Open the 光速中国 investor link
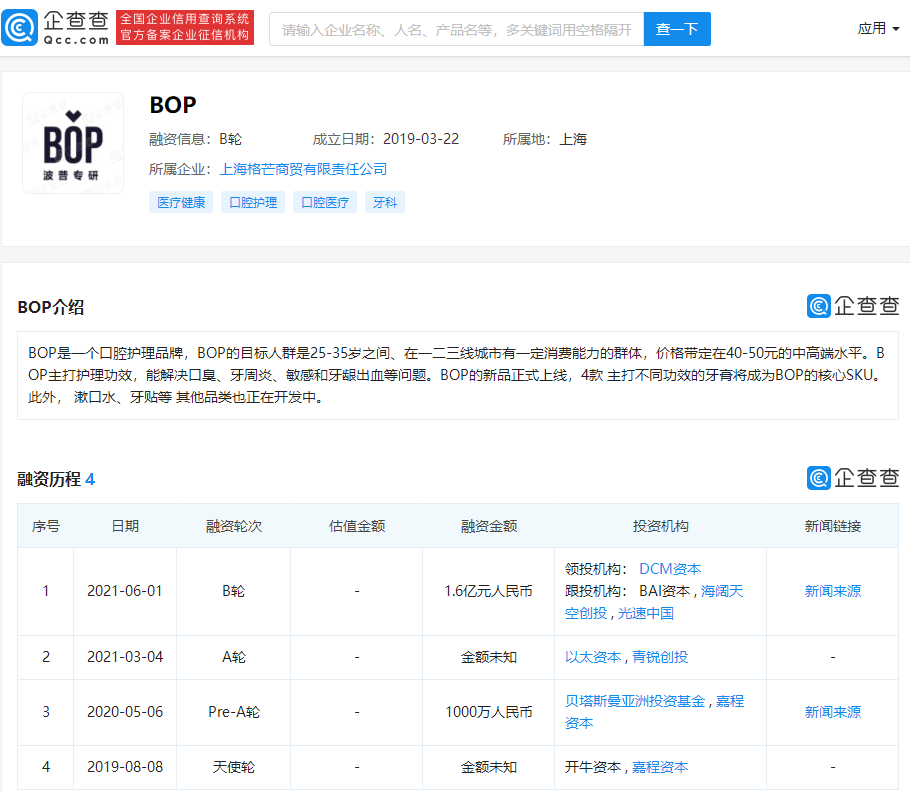Screen dimensions: 910x792 (645, 613)
